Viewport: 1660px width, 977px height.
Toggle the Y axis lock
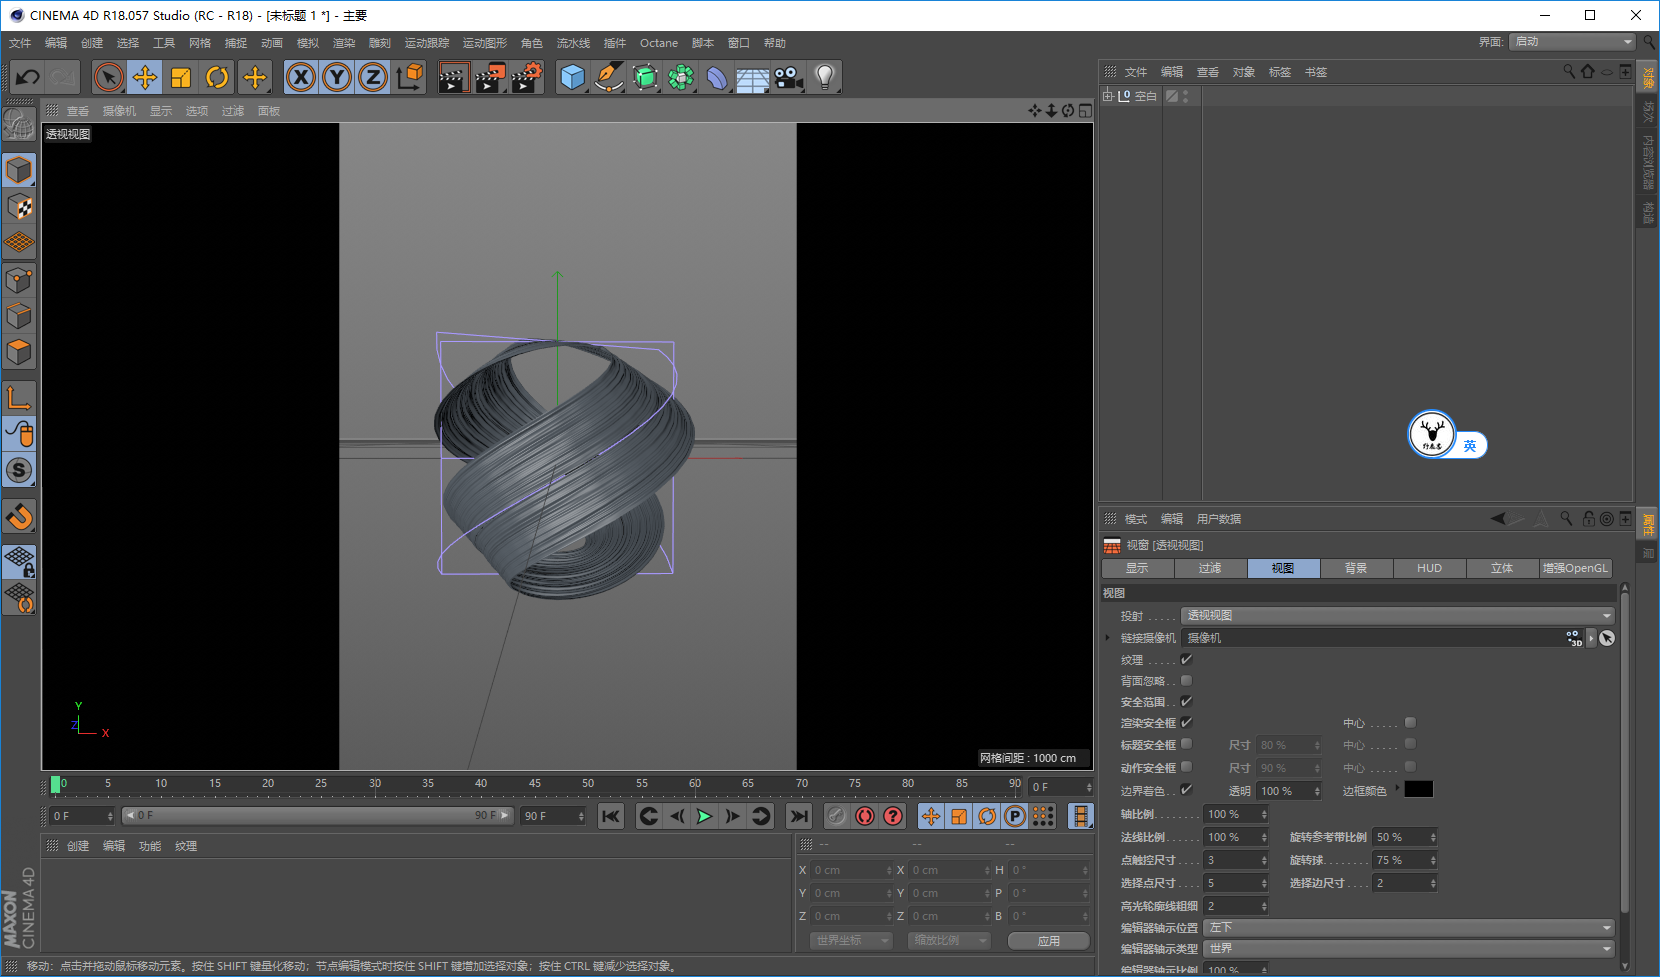coord(337,77)
